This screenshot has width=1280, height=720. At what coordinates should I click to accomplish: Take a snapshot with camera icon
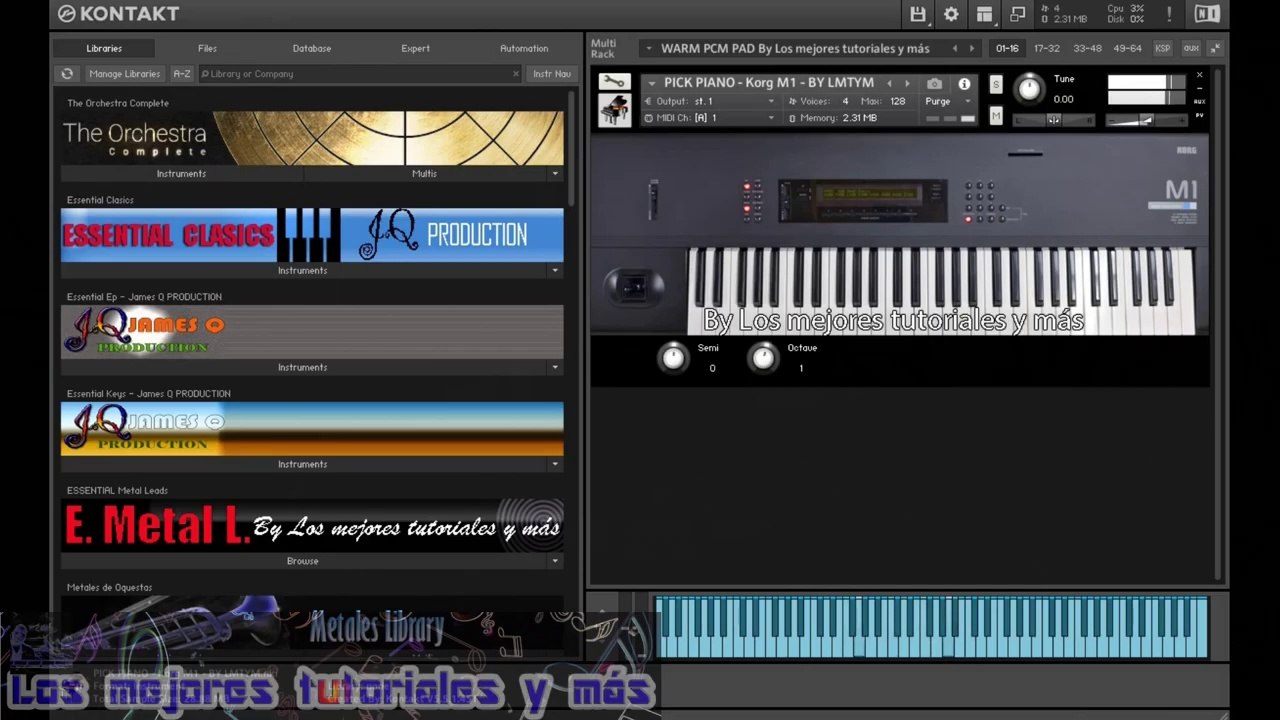tap(934, 84)
